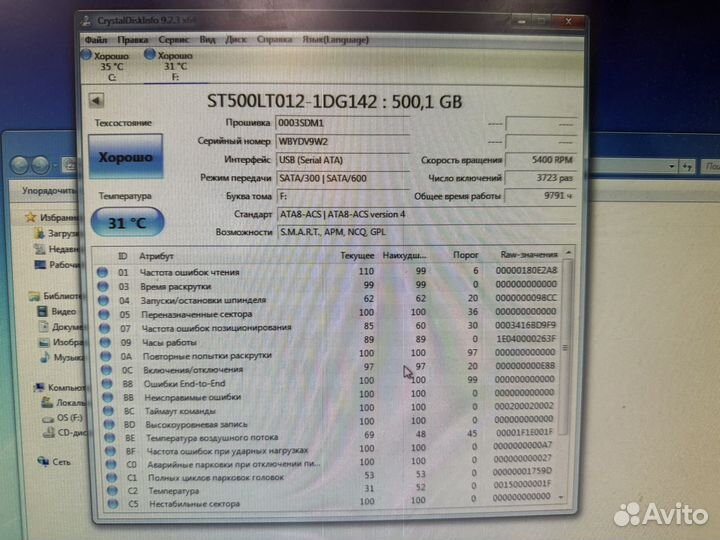The width and height of the screenshot is (720, 540).
Task: Open the Упорядочить menu in Explorer
Action: (50, 190)
